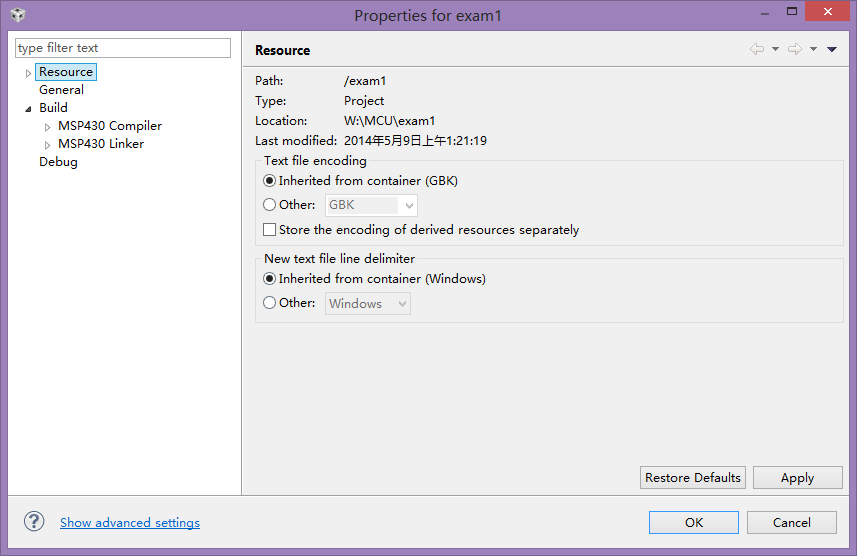Click the back navigation arrow icon
The image size is (857, 556).
pos(756,49)
